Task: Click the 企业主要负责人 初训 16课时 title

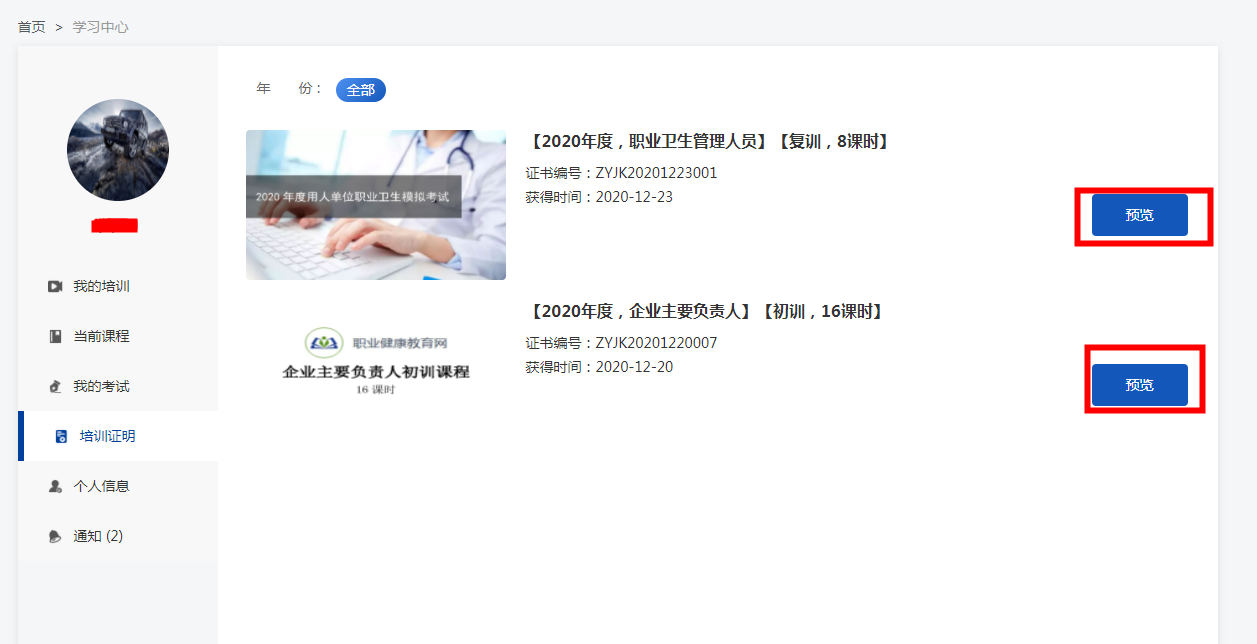Action: coord(706,312)
